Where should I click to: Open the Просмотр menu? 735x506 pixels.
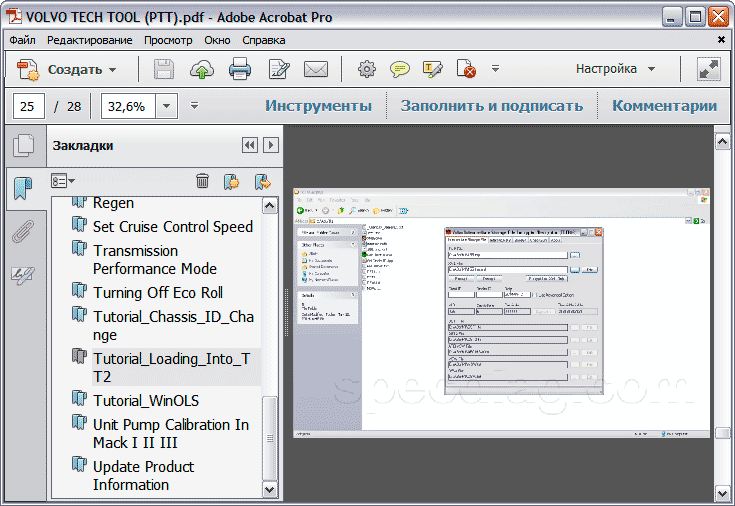pos(168,40)
